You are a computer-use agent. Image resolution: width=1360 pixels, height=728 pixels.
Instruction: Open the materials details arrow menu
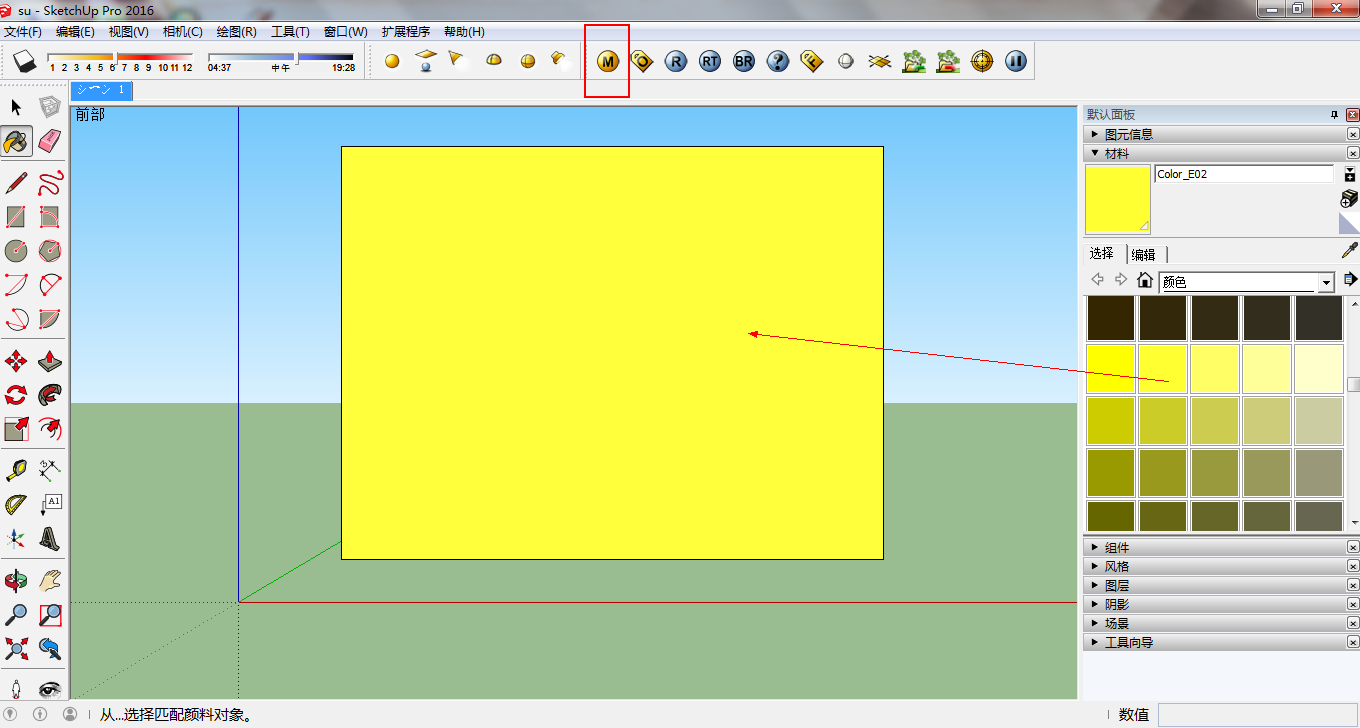[1350, 280]
